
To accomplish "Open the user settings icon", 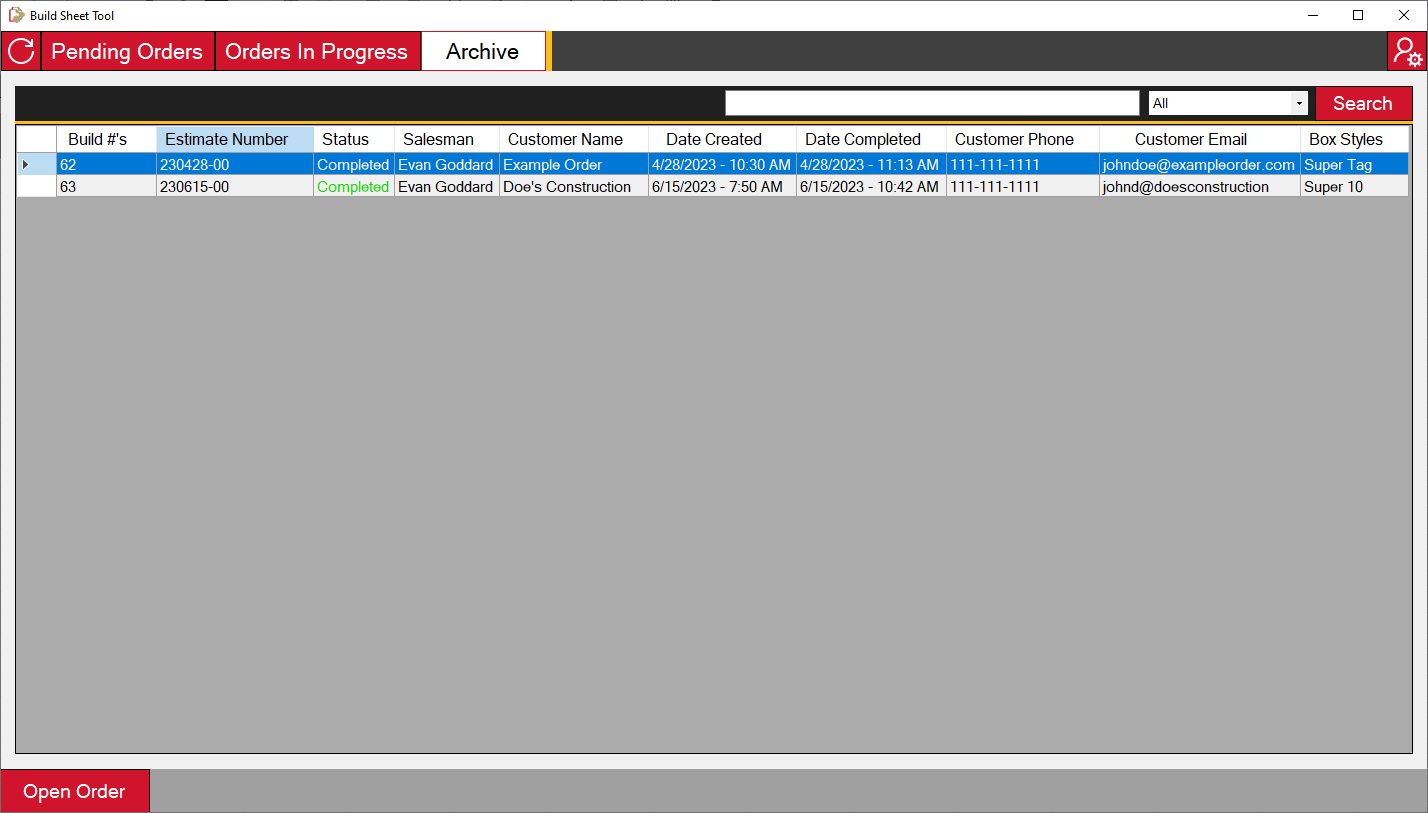I will pyautogui.click(x=1407, y=52).
